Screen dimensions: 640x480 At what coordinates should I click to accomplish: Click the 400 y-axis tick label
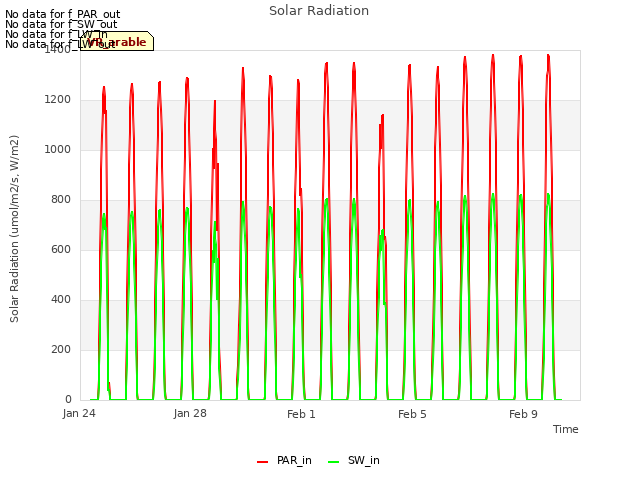tap(61, 300)
